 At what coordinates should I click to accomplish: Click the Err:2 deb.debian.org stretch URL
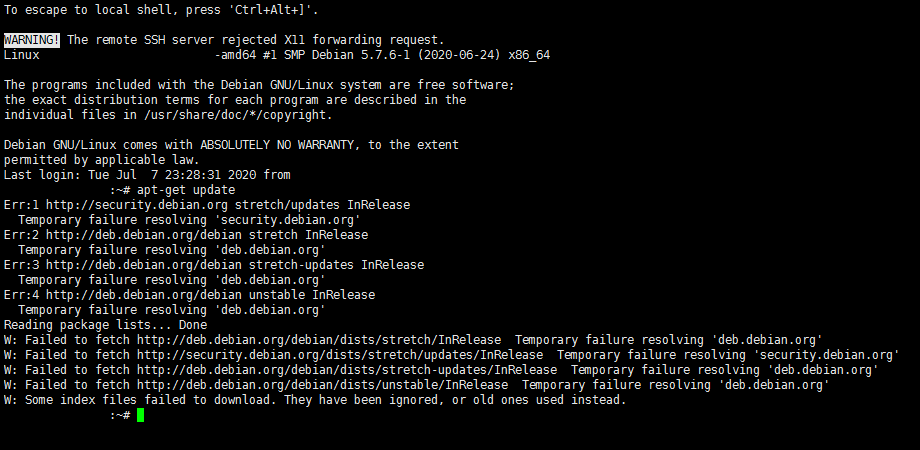[x=144, y=235]
